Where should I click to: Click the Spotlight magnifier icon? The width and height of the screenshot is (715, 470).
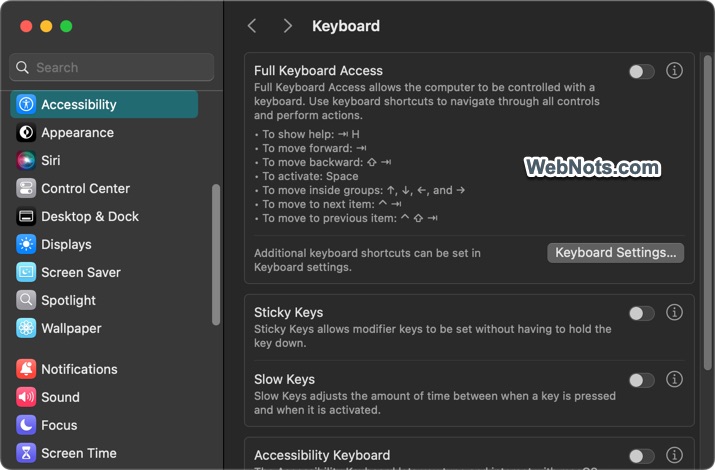(26, 300)
